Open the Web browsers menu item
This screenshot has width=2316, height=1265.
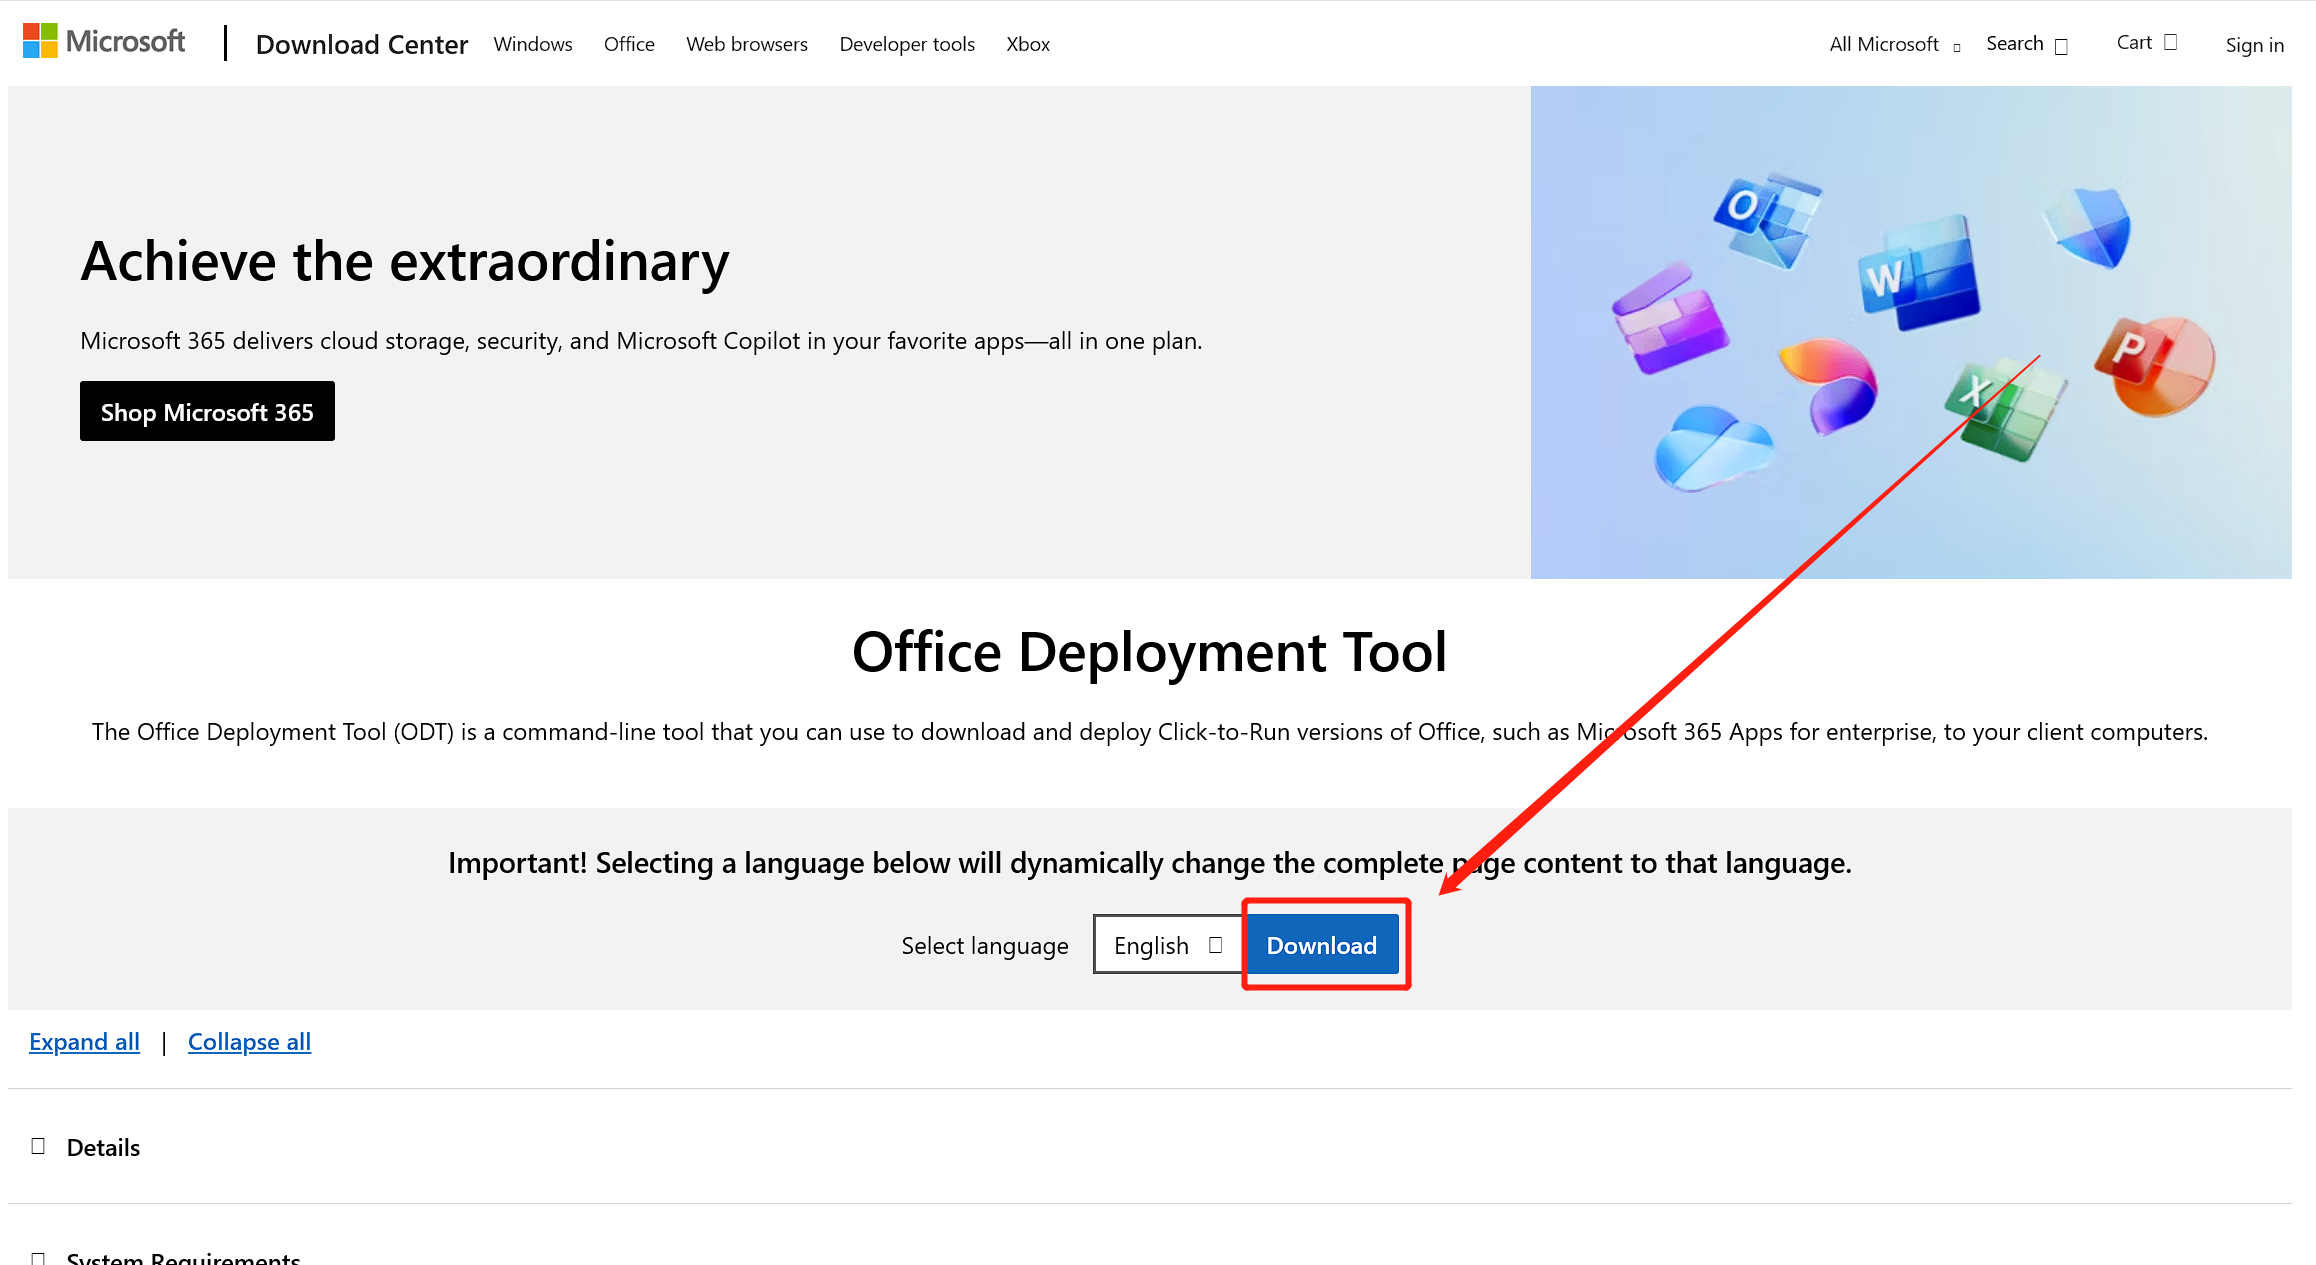[x=747, y=44]
